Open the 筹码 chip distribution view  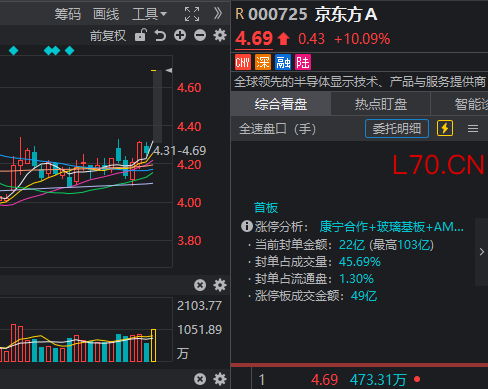tap(68, 14)
